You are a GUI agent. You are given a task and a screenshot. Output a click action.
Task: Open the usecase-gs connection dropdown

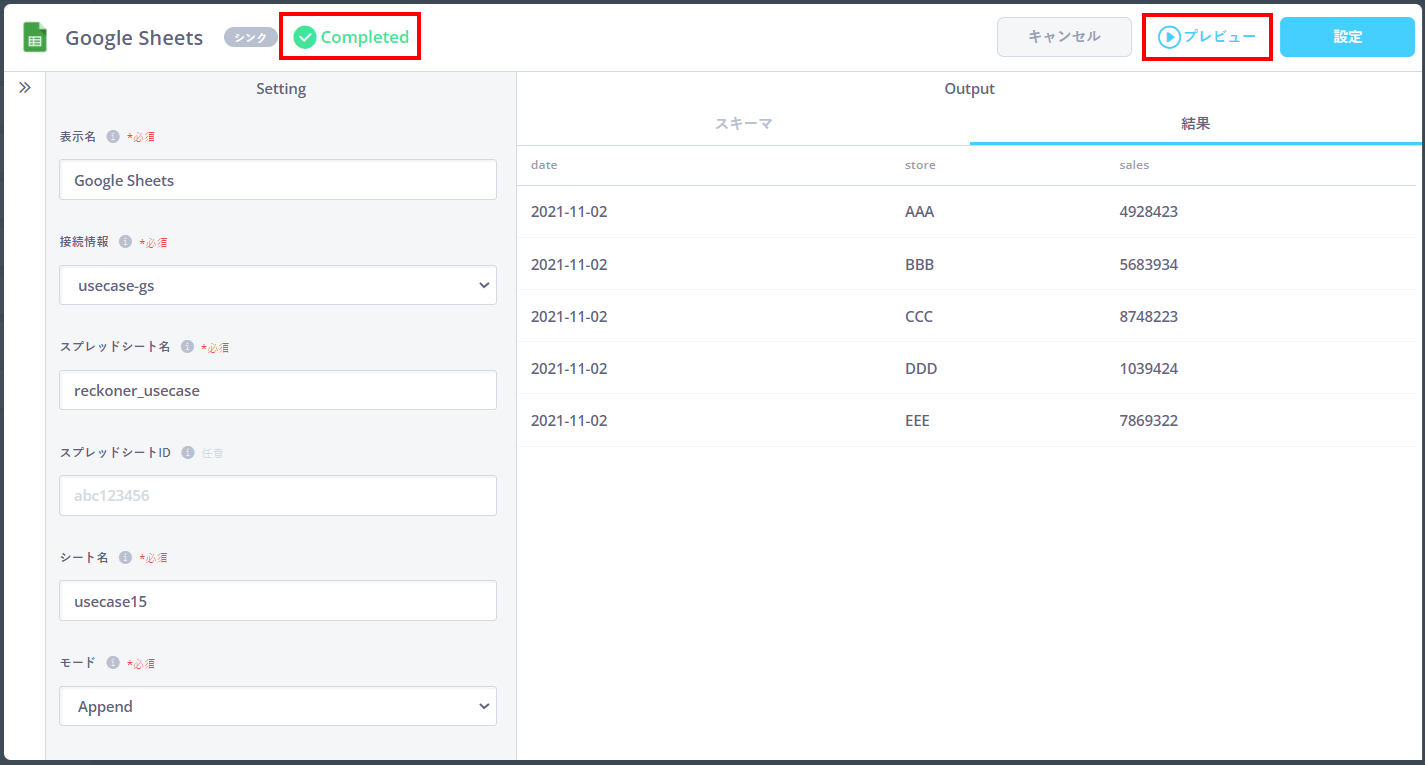[278, 285]
